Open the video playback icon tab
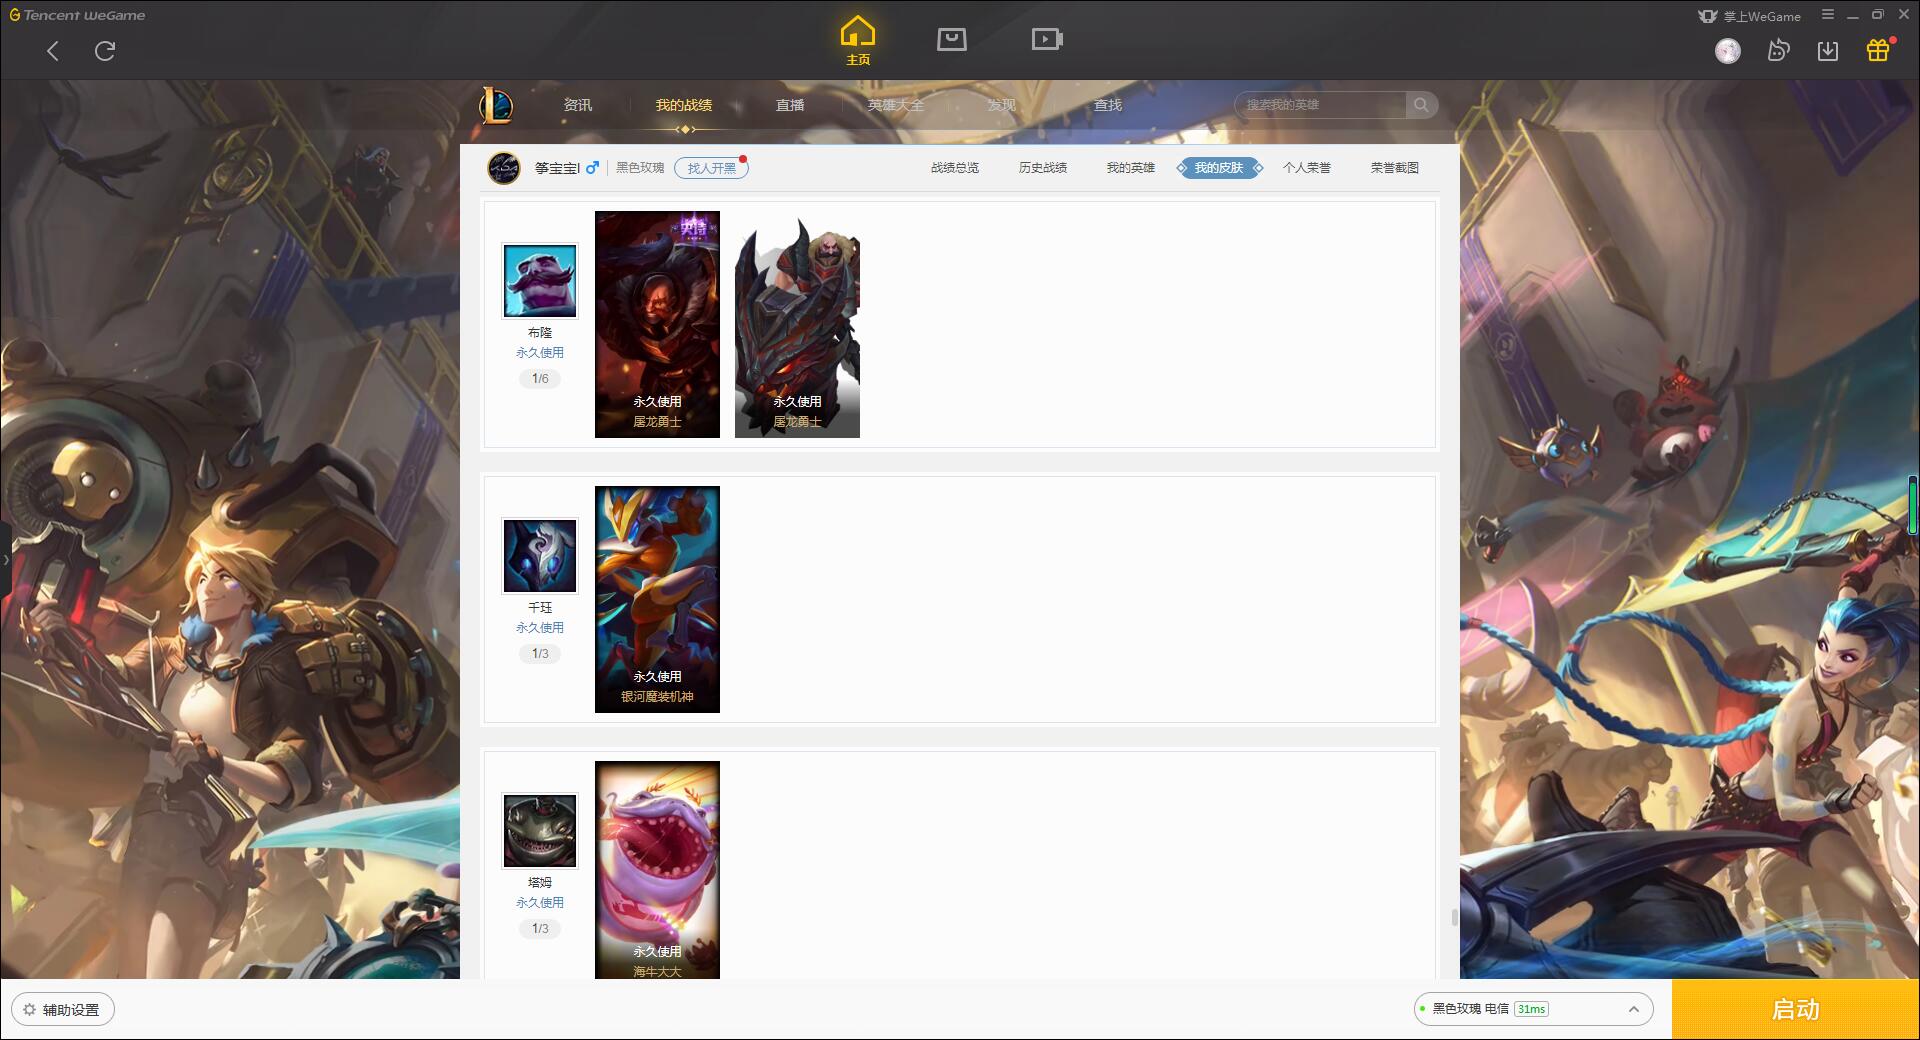 (1047, 39)
